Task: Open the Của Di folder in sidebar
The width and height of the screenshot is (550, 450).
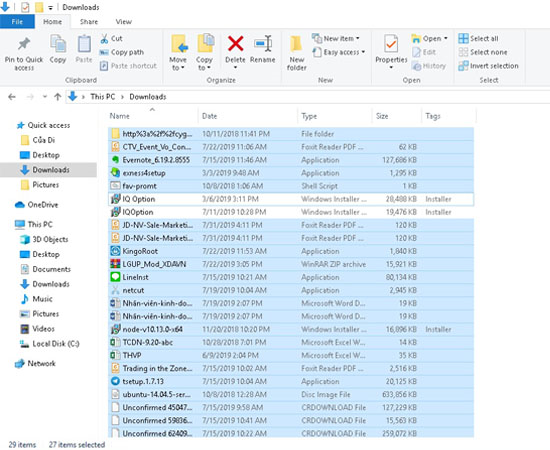Action: [x=38, y=140]
